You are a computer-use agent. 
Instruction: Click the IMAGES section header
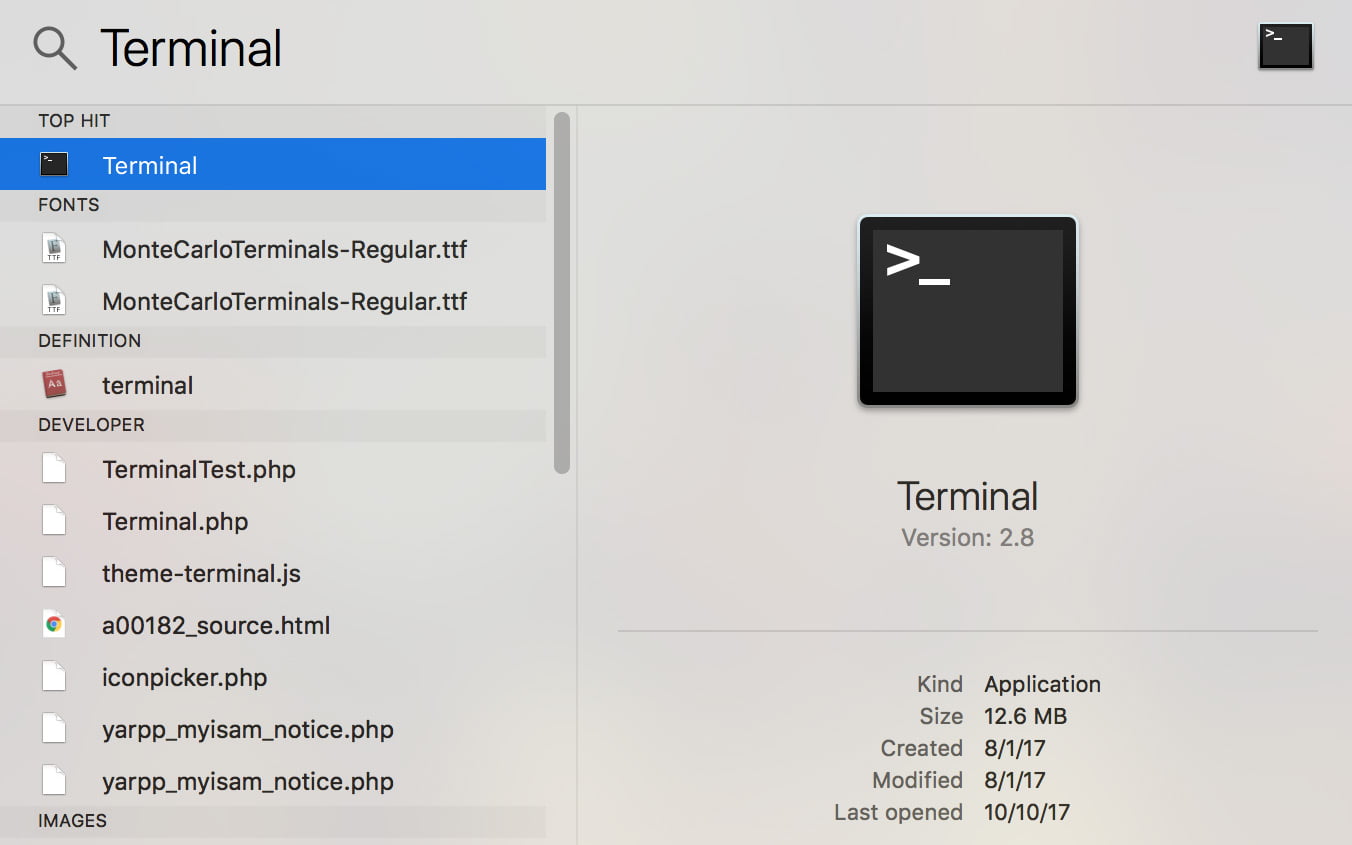point(72,821)
